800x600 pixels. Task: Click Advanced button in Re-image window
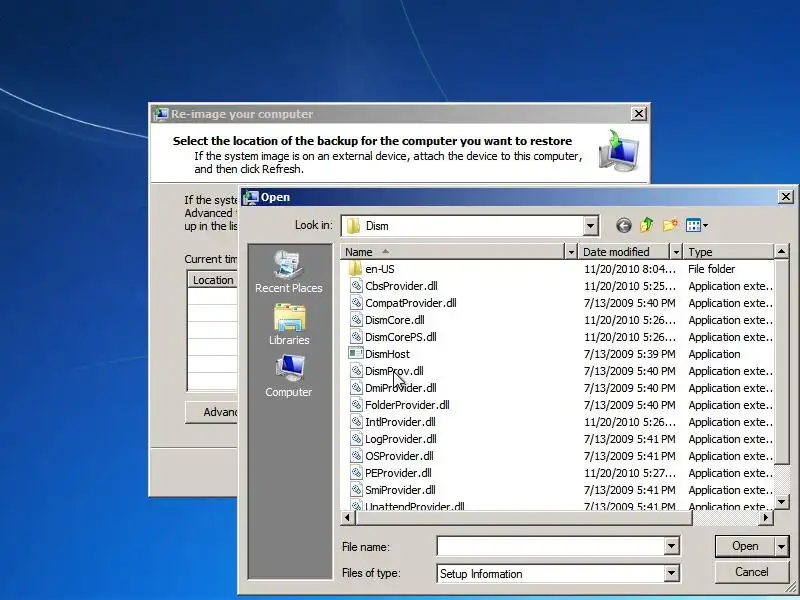click(x=211, y=412)
